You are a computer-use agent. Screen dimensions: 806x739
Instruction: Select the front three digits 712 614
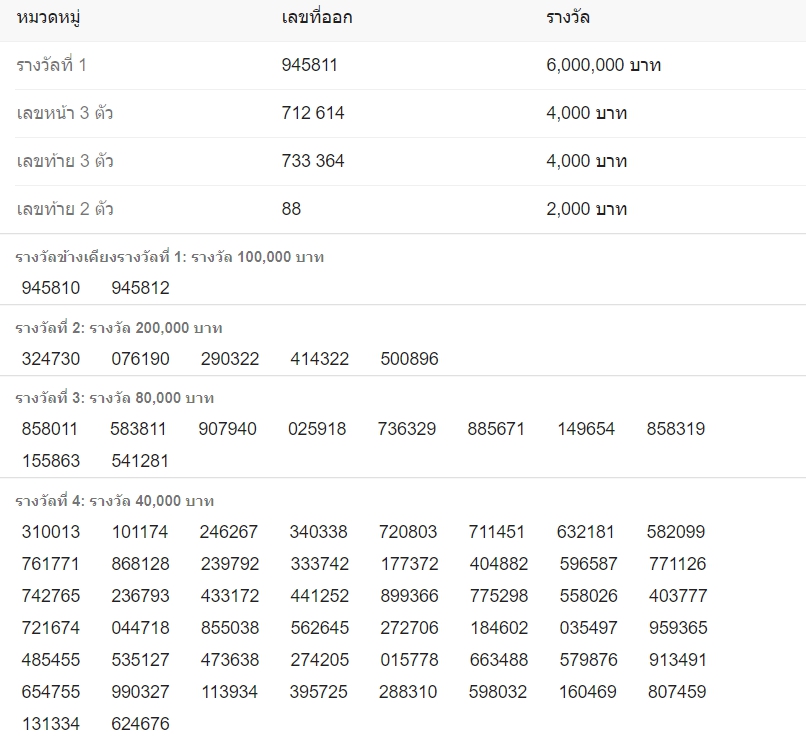tap(313, 113)
